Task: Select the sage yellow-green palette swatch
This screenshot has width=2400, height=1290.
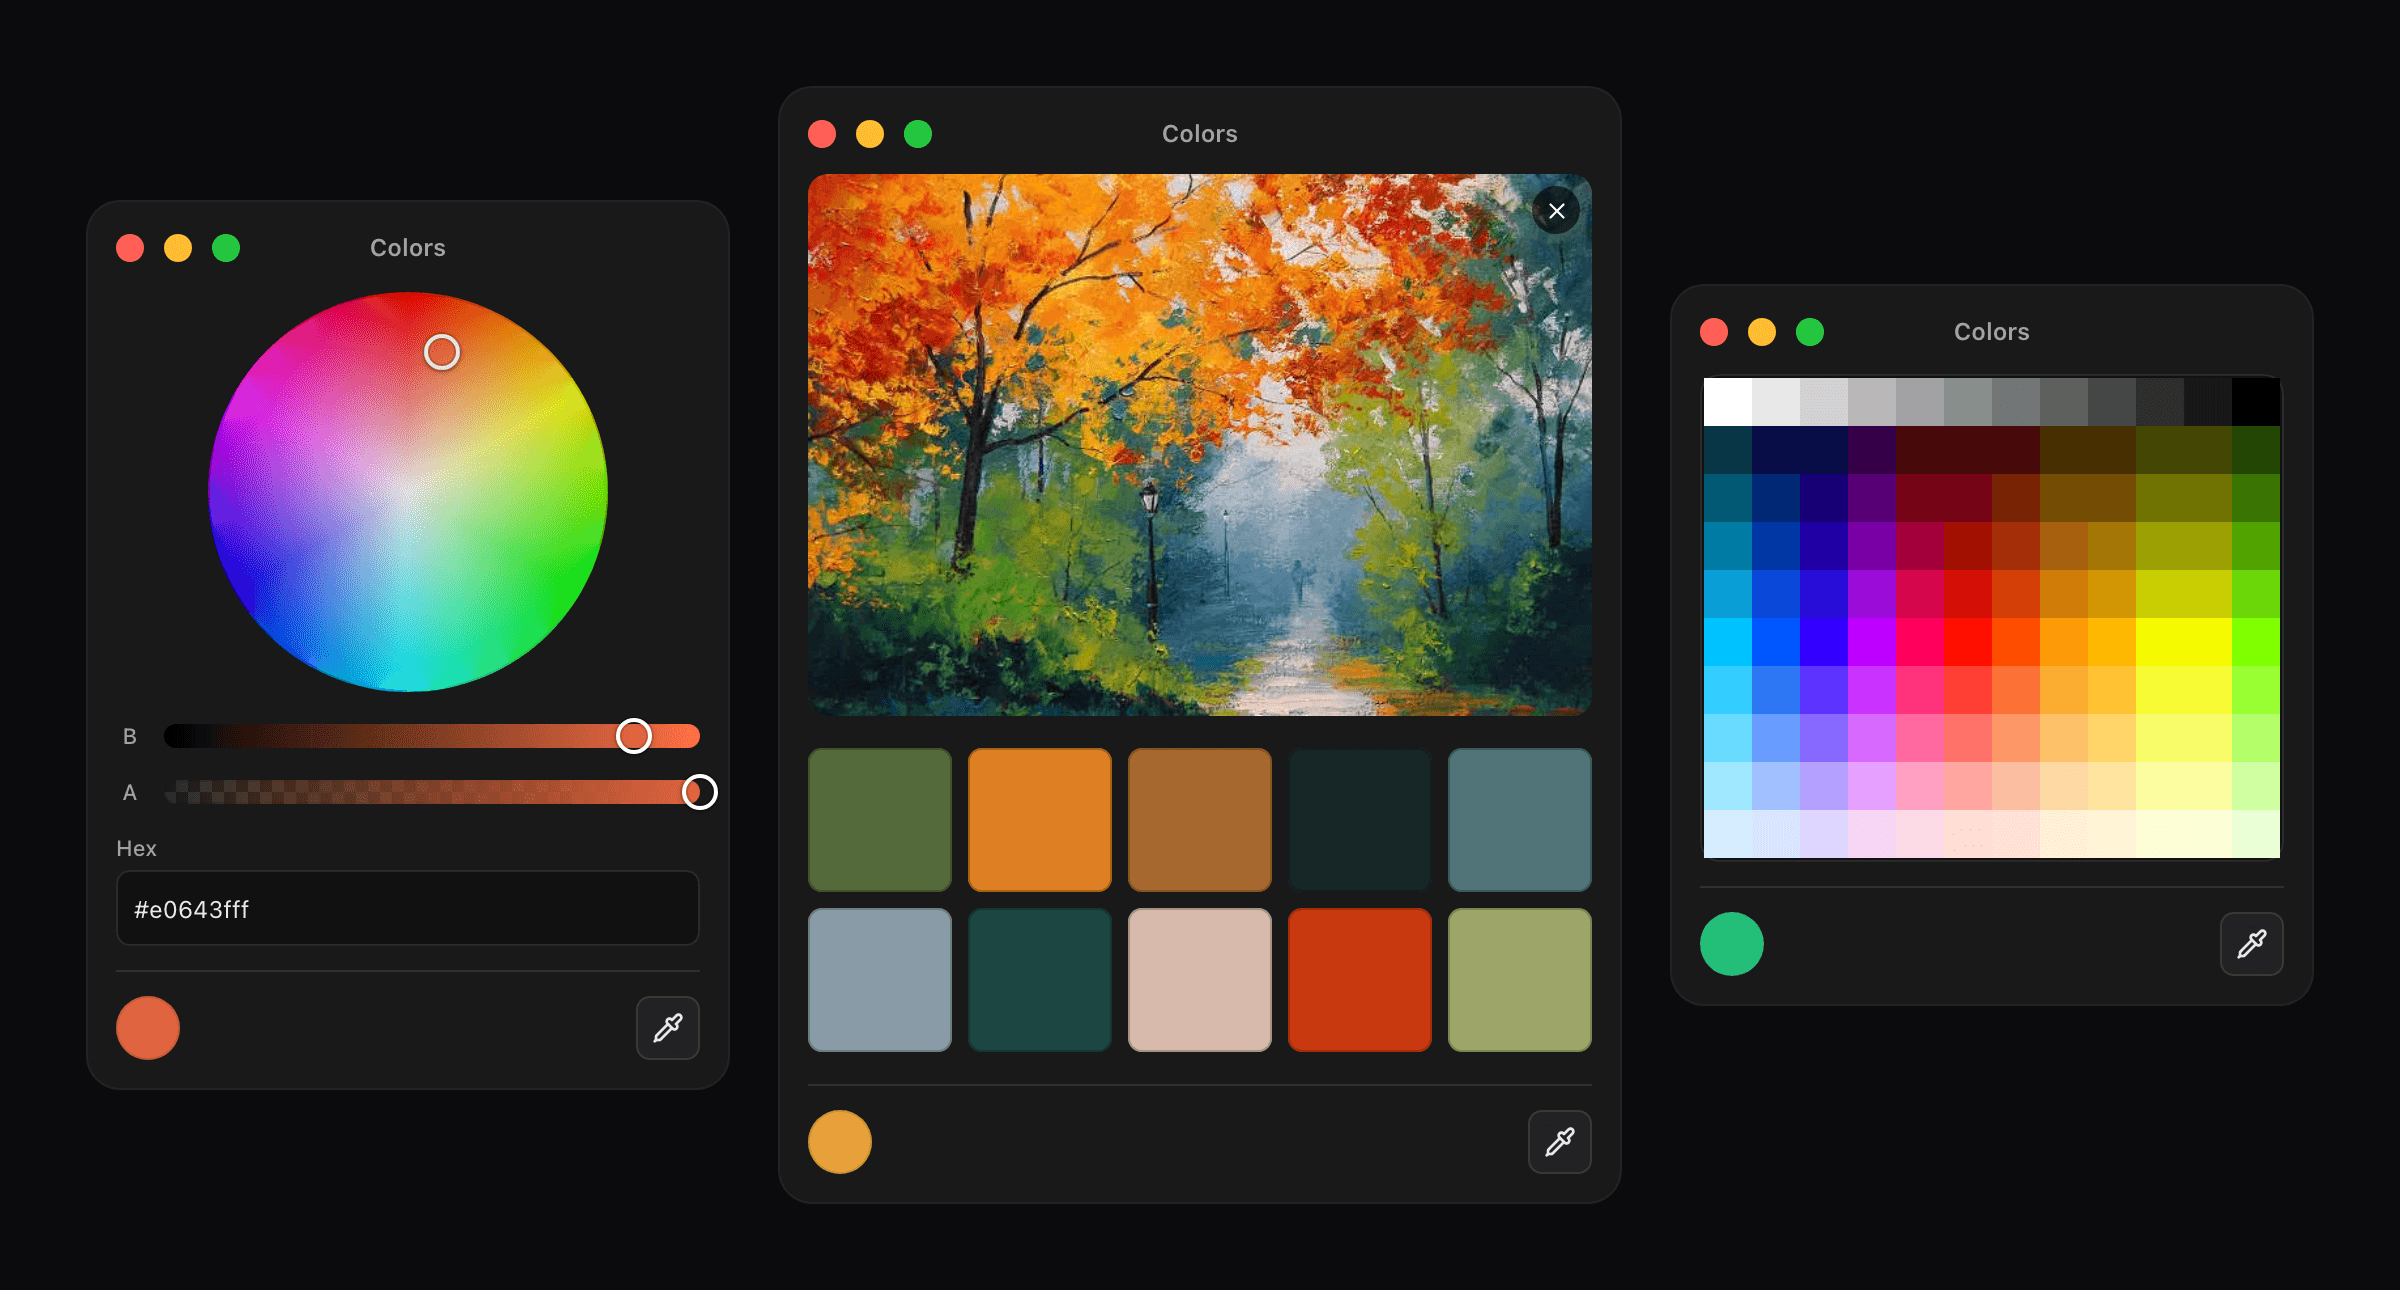Action: point(1520,980)
